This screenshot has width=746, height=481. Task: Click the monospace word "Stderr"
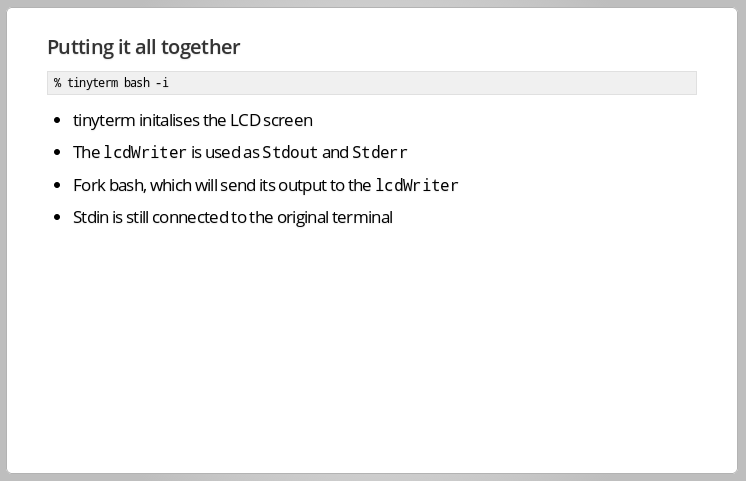tap(380, 152)
